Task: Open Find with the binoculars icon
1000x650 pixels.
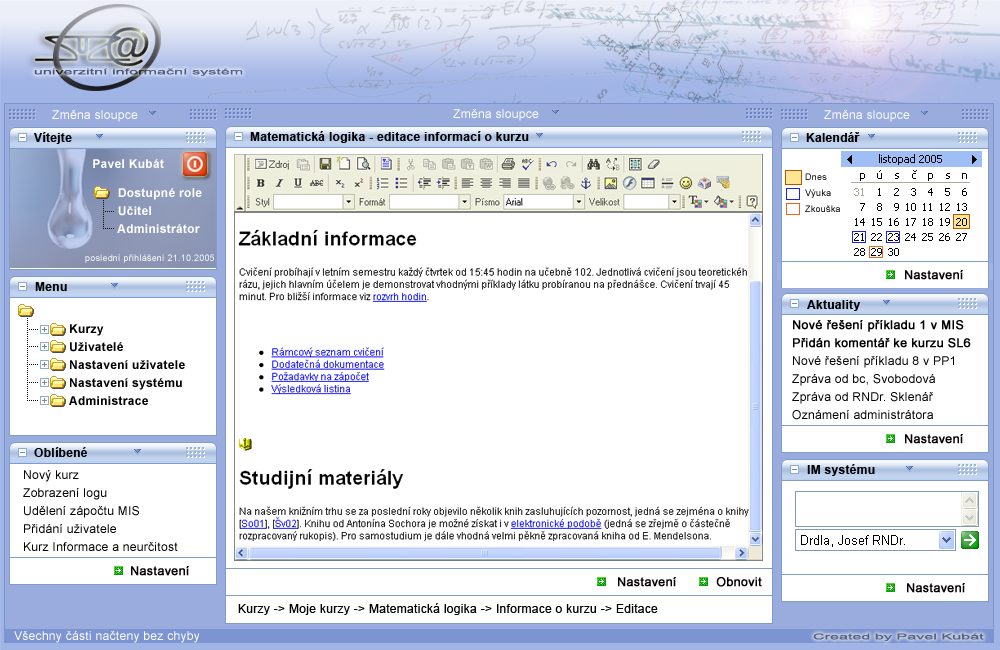Action: 593,164
